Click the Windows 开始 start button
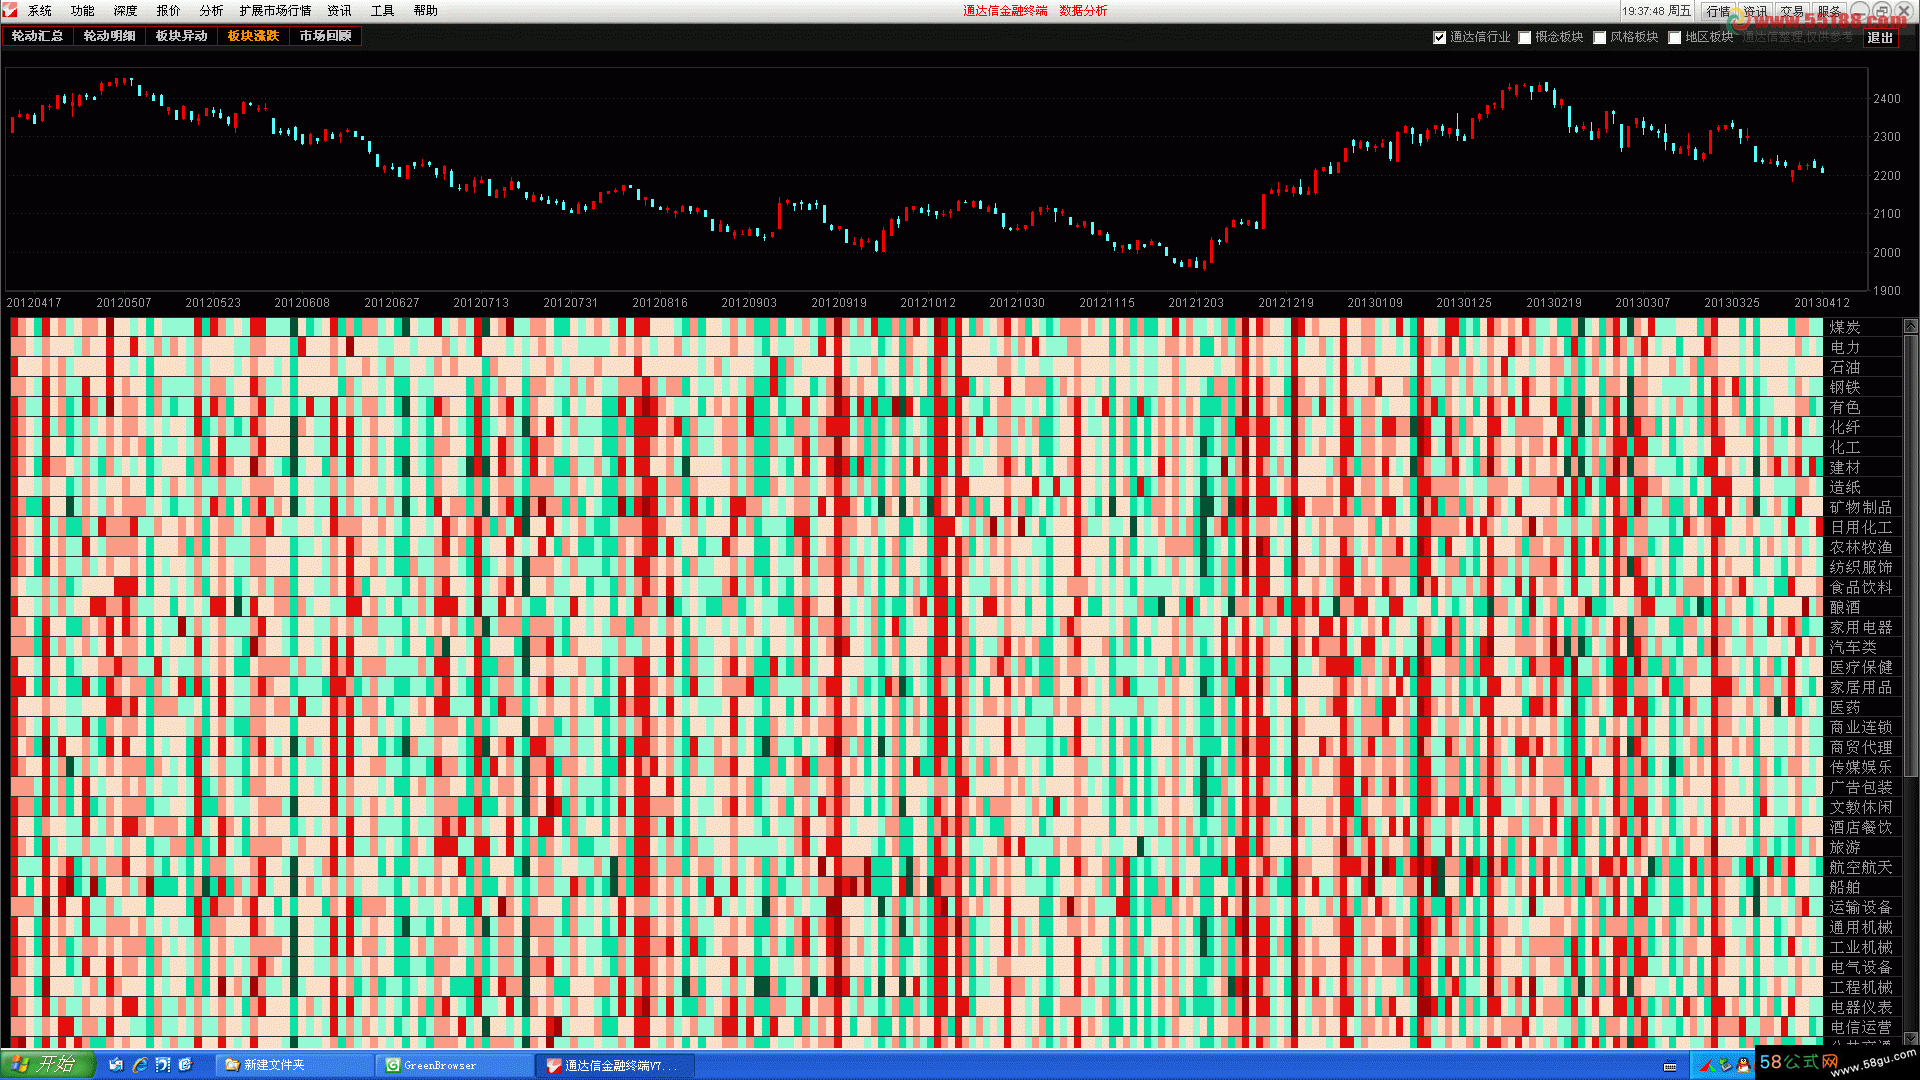The width and height of the screenshot is (1920, 1080). [47, 1065]
